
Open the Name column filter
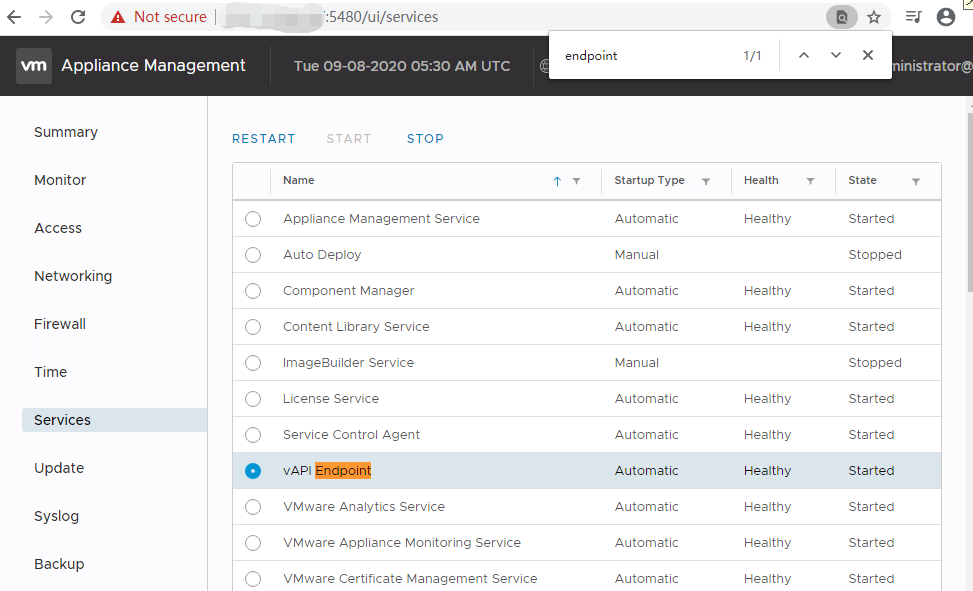[x=576, y=181]
